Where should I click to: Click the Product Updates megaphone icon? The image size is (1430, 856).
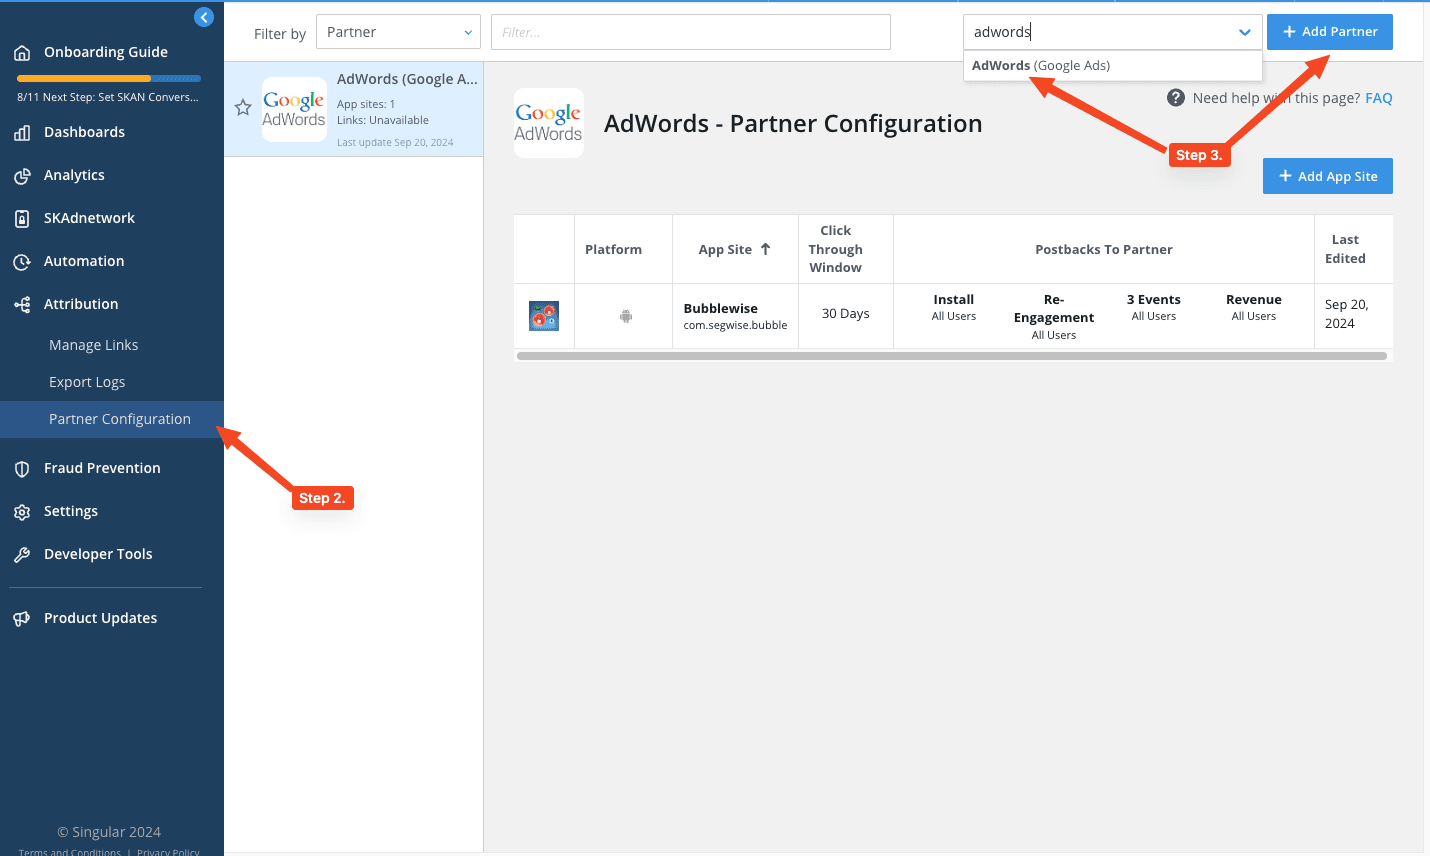pos(22,619)
